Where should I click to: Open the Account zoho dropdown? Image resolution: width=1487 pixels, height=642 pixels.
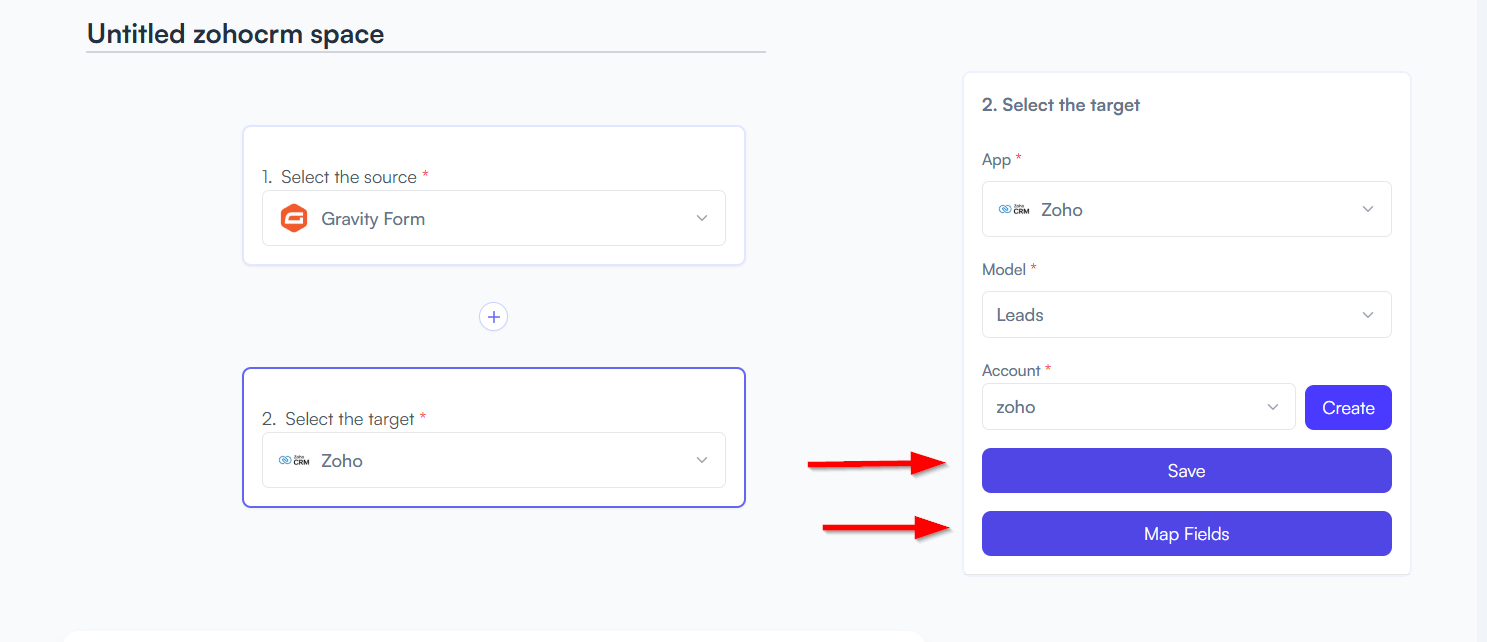pos(1139,407)
